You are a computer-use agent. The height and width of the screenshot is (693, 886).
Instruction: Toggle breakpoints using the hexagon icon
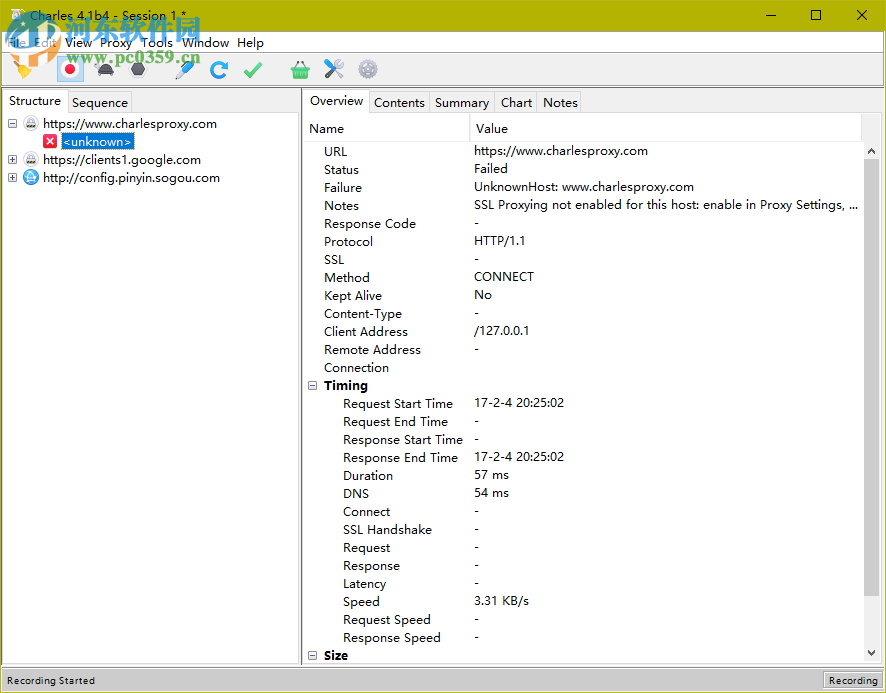[136, 69]
